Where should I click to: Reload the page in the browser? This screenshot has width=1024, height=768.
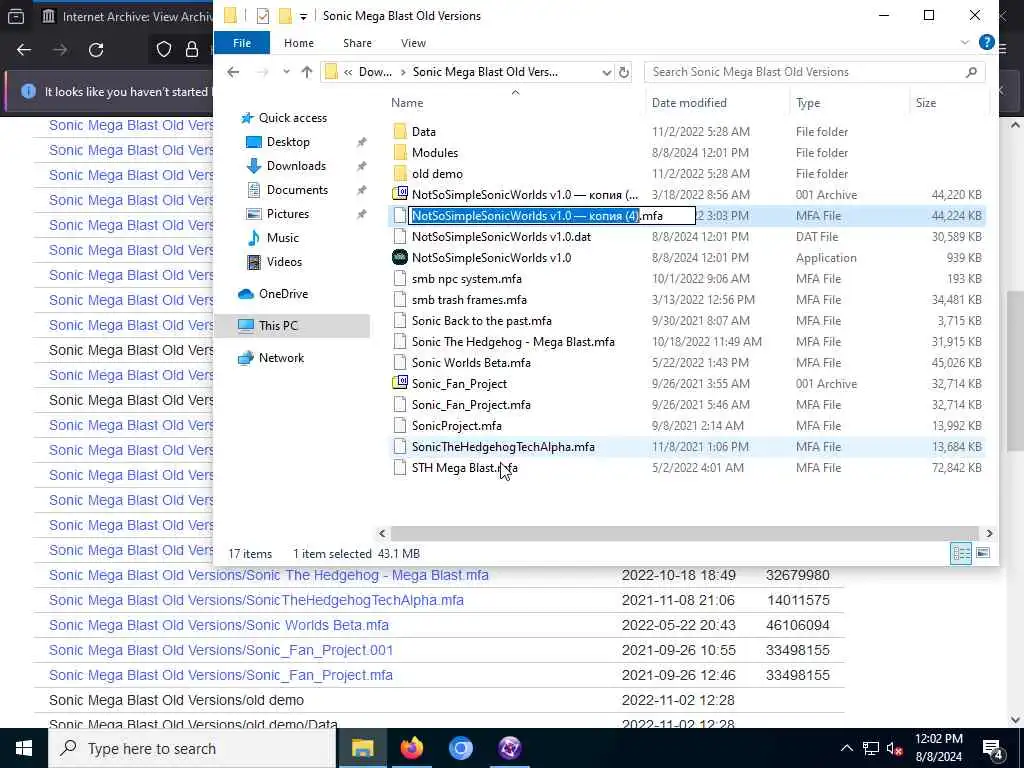click(x=96, y=50)
